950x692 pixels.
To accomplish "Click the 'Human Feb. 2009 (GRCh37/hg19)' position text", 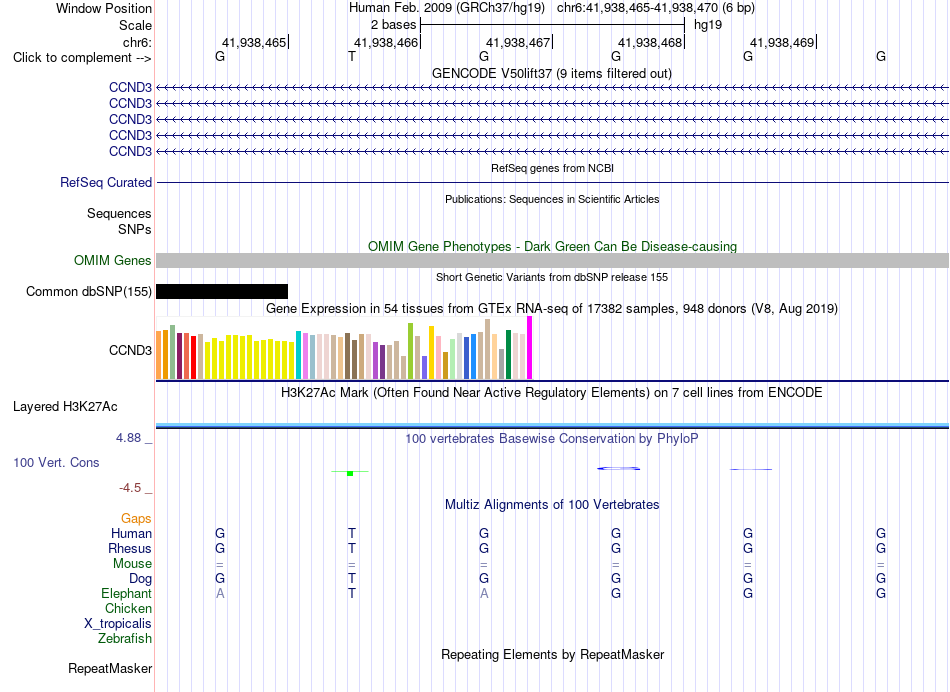I will click(447, 8).
